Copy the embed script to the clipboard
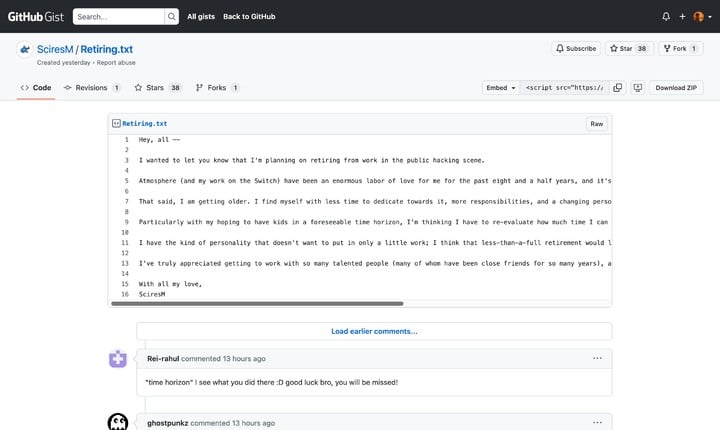Image resolution: width=720 pixels, height=430 pixels. [617, 88]
